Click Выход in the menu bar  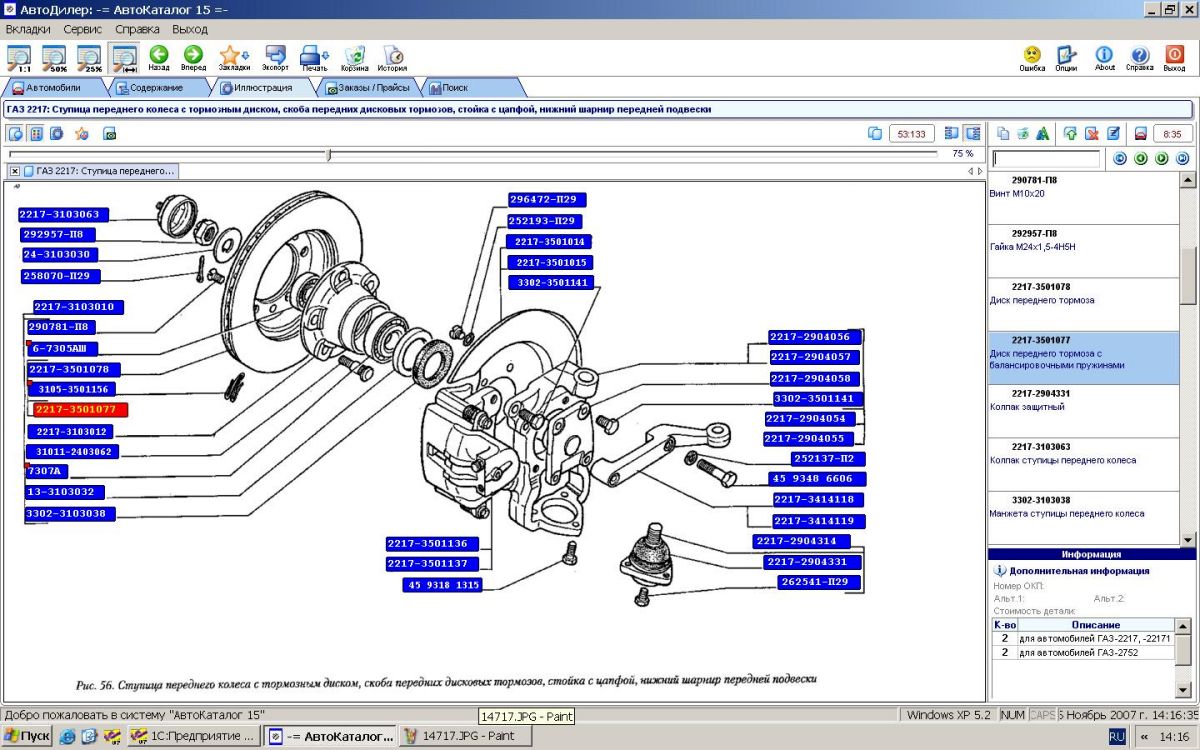click(190, 29)
